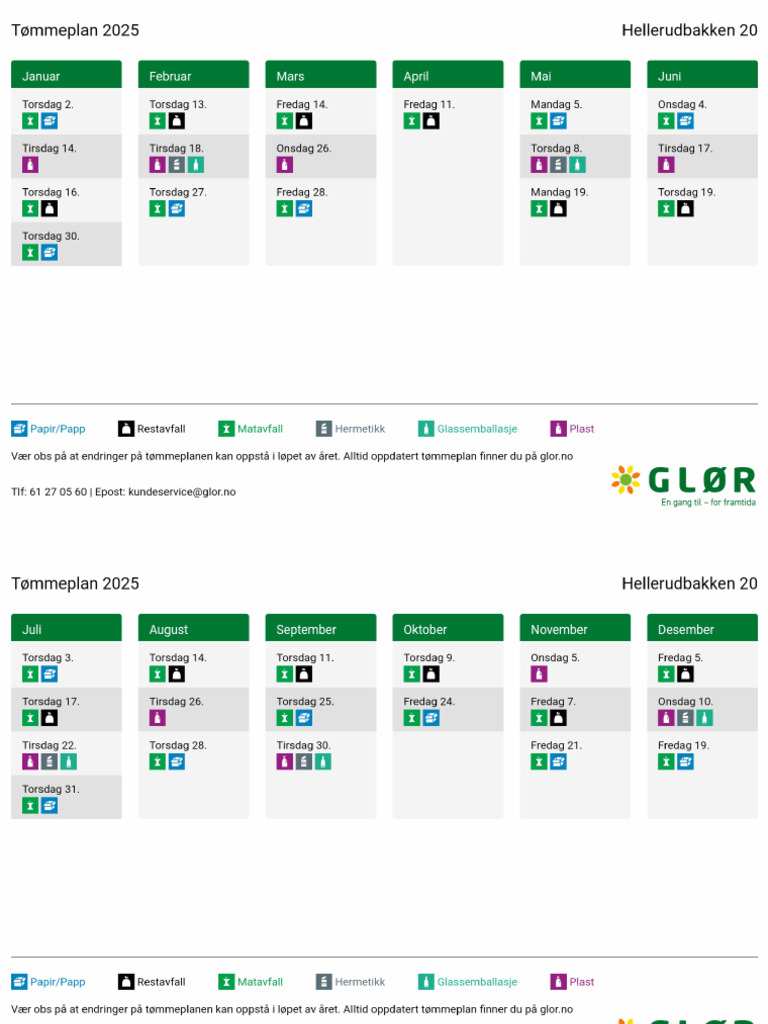
Task: Click Hermetikk icon under Torsdag 8. Mai
Action: pos(558,165)
